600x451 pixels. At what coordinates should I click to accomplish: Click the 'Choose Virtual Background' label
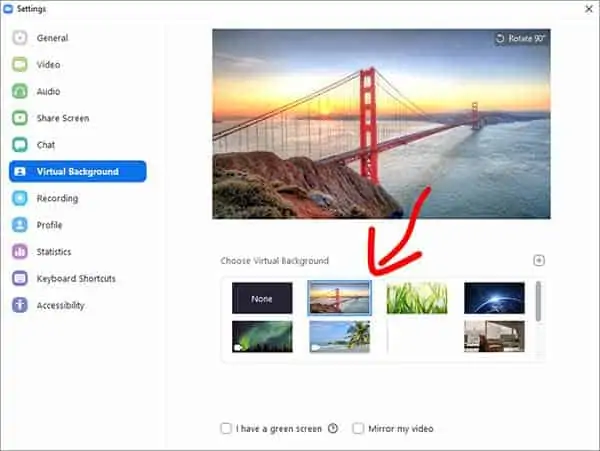pos(274,261)
